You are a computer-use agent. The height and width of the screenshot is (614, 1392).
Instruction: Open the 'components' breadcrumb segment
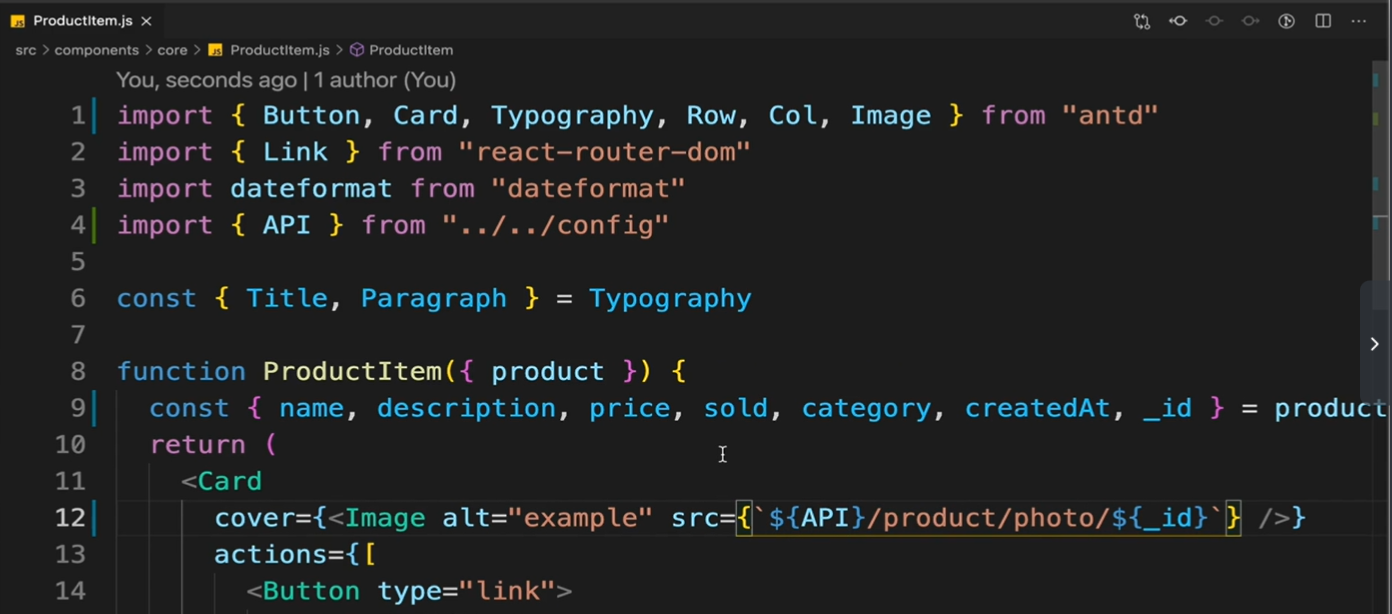96,50
